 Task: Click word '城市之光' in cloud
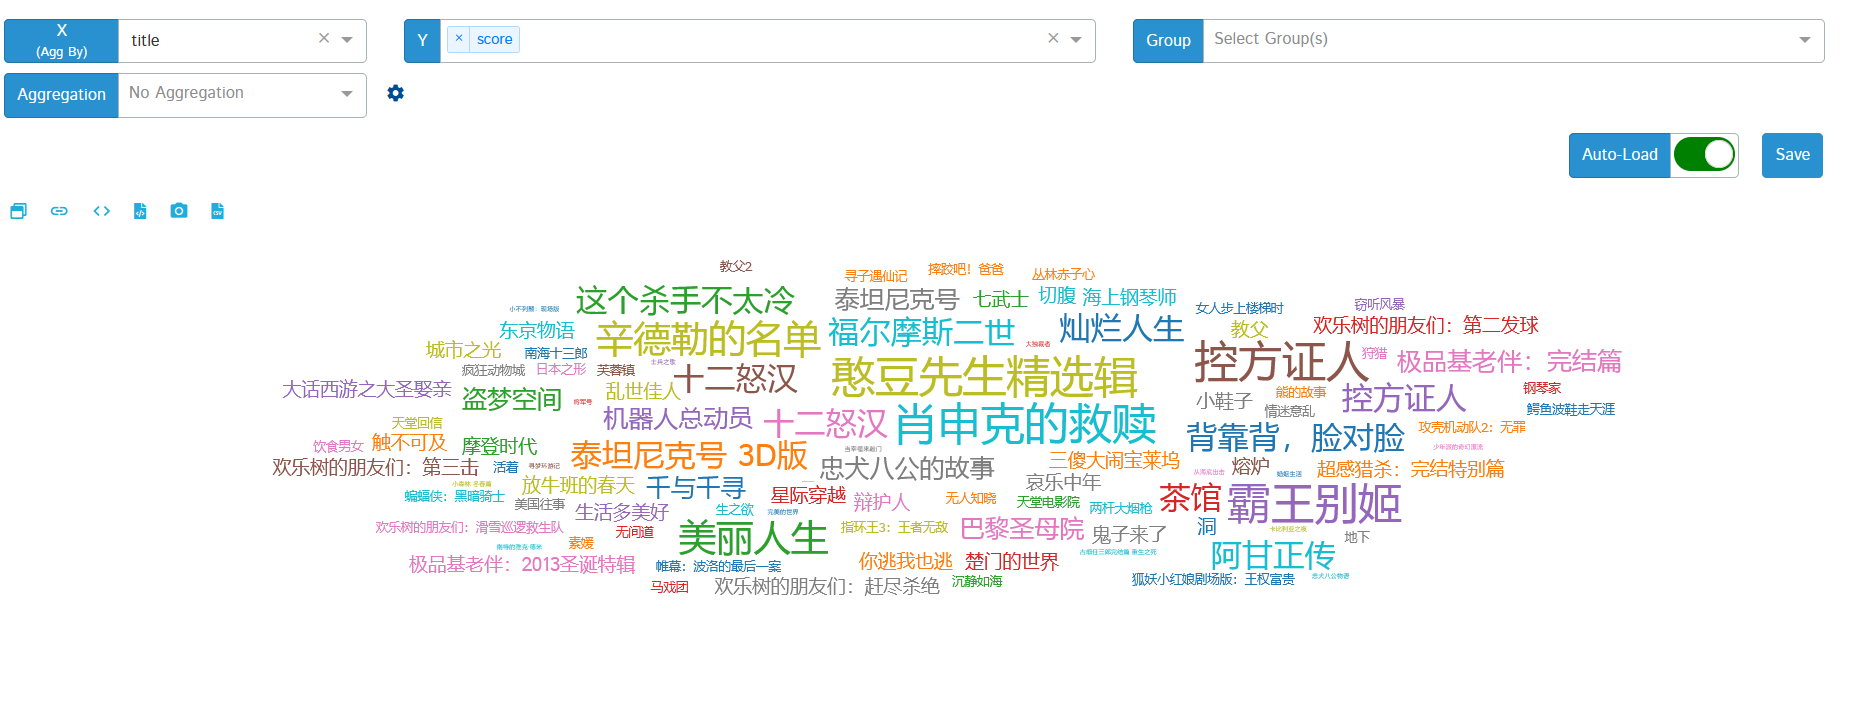[x=463, y=349]
